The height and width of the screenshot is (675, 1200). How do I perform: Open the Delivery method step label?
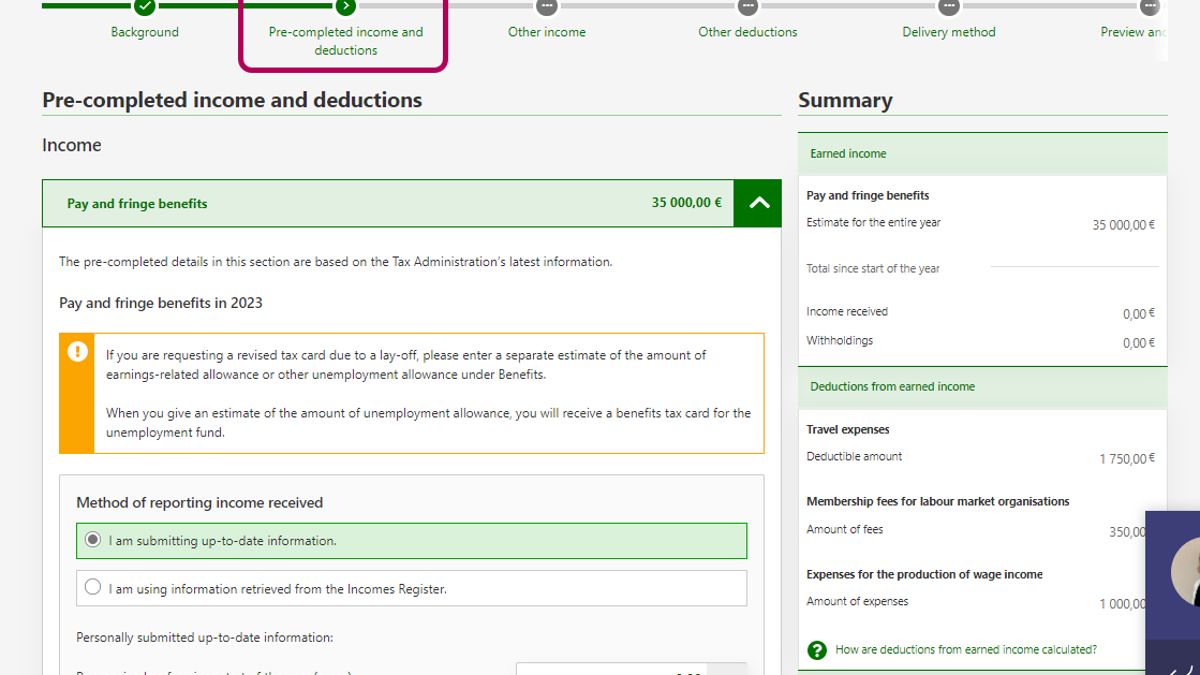coord(949,32)
